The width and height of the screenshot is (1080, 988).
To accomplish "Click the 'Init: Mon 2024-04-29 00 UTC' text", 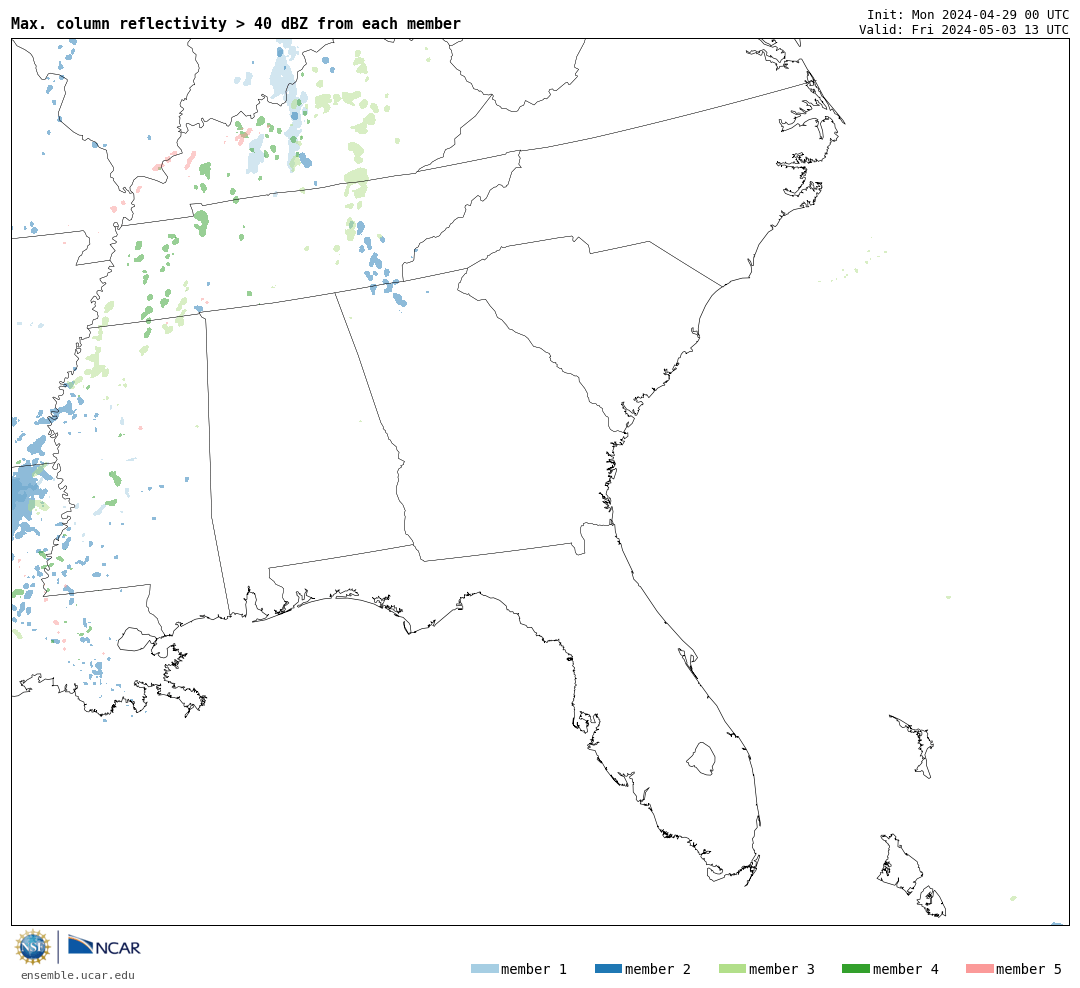I will tap(968, 14).
